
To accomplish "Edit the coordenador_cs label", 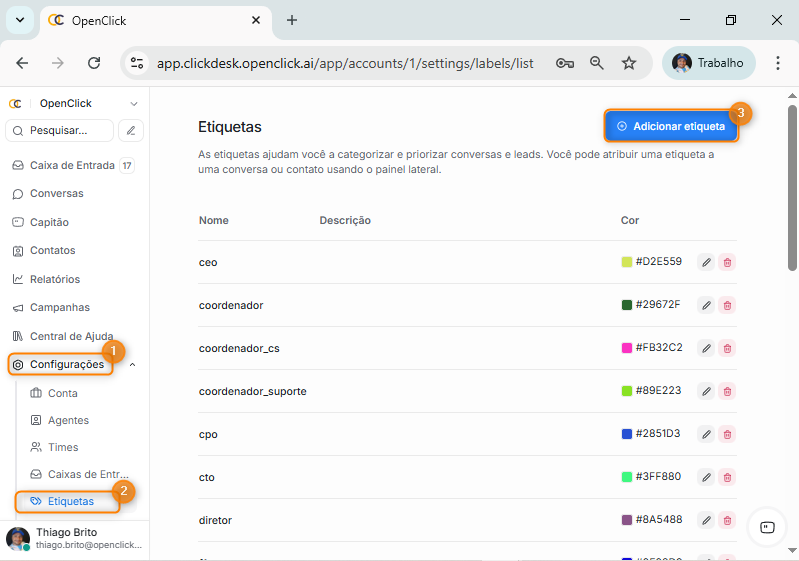I will pyautogui.click(x=706, y=348).
